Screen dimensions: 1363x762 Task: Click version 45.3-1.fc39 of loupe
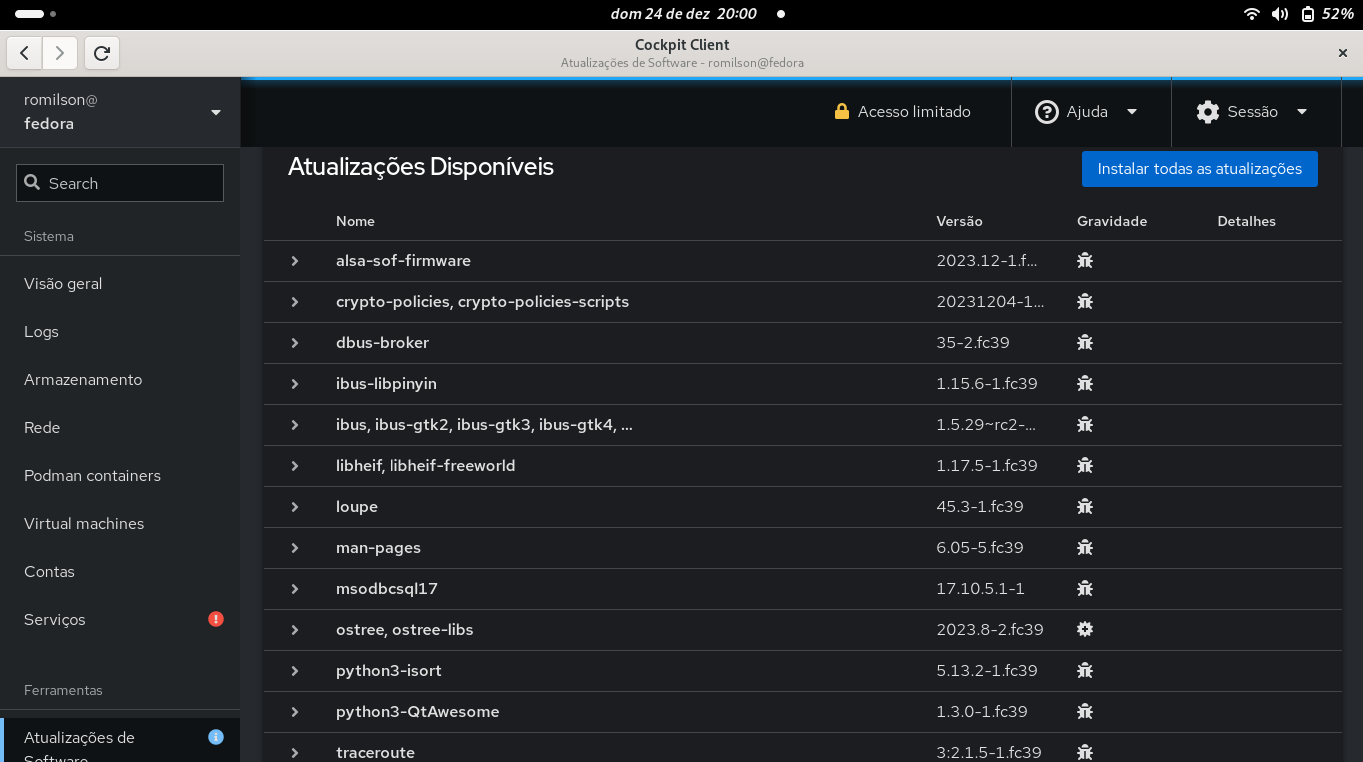point(980,507)
